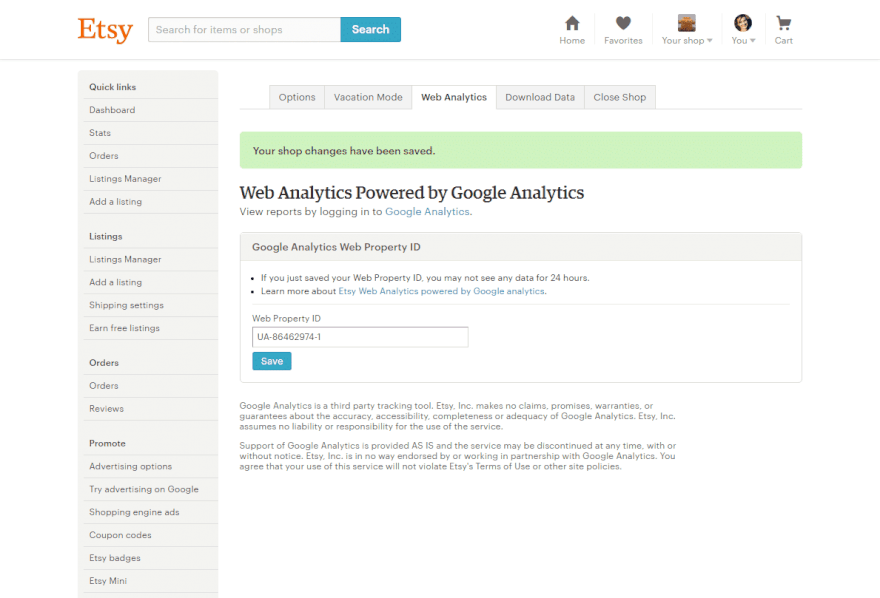Image resolution: width=880 pixels, height=598 pixels.
Task: Click the user profile avatar
Action: pyautogui.click(x=742, y=23)
